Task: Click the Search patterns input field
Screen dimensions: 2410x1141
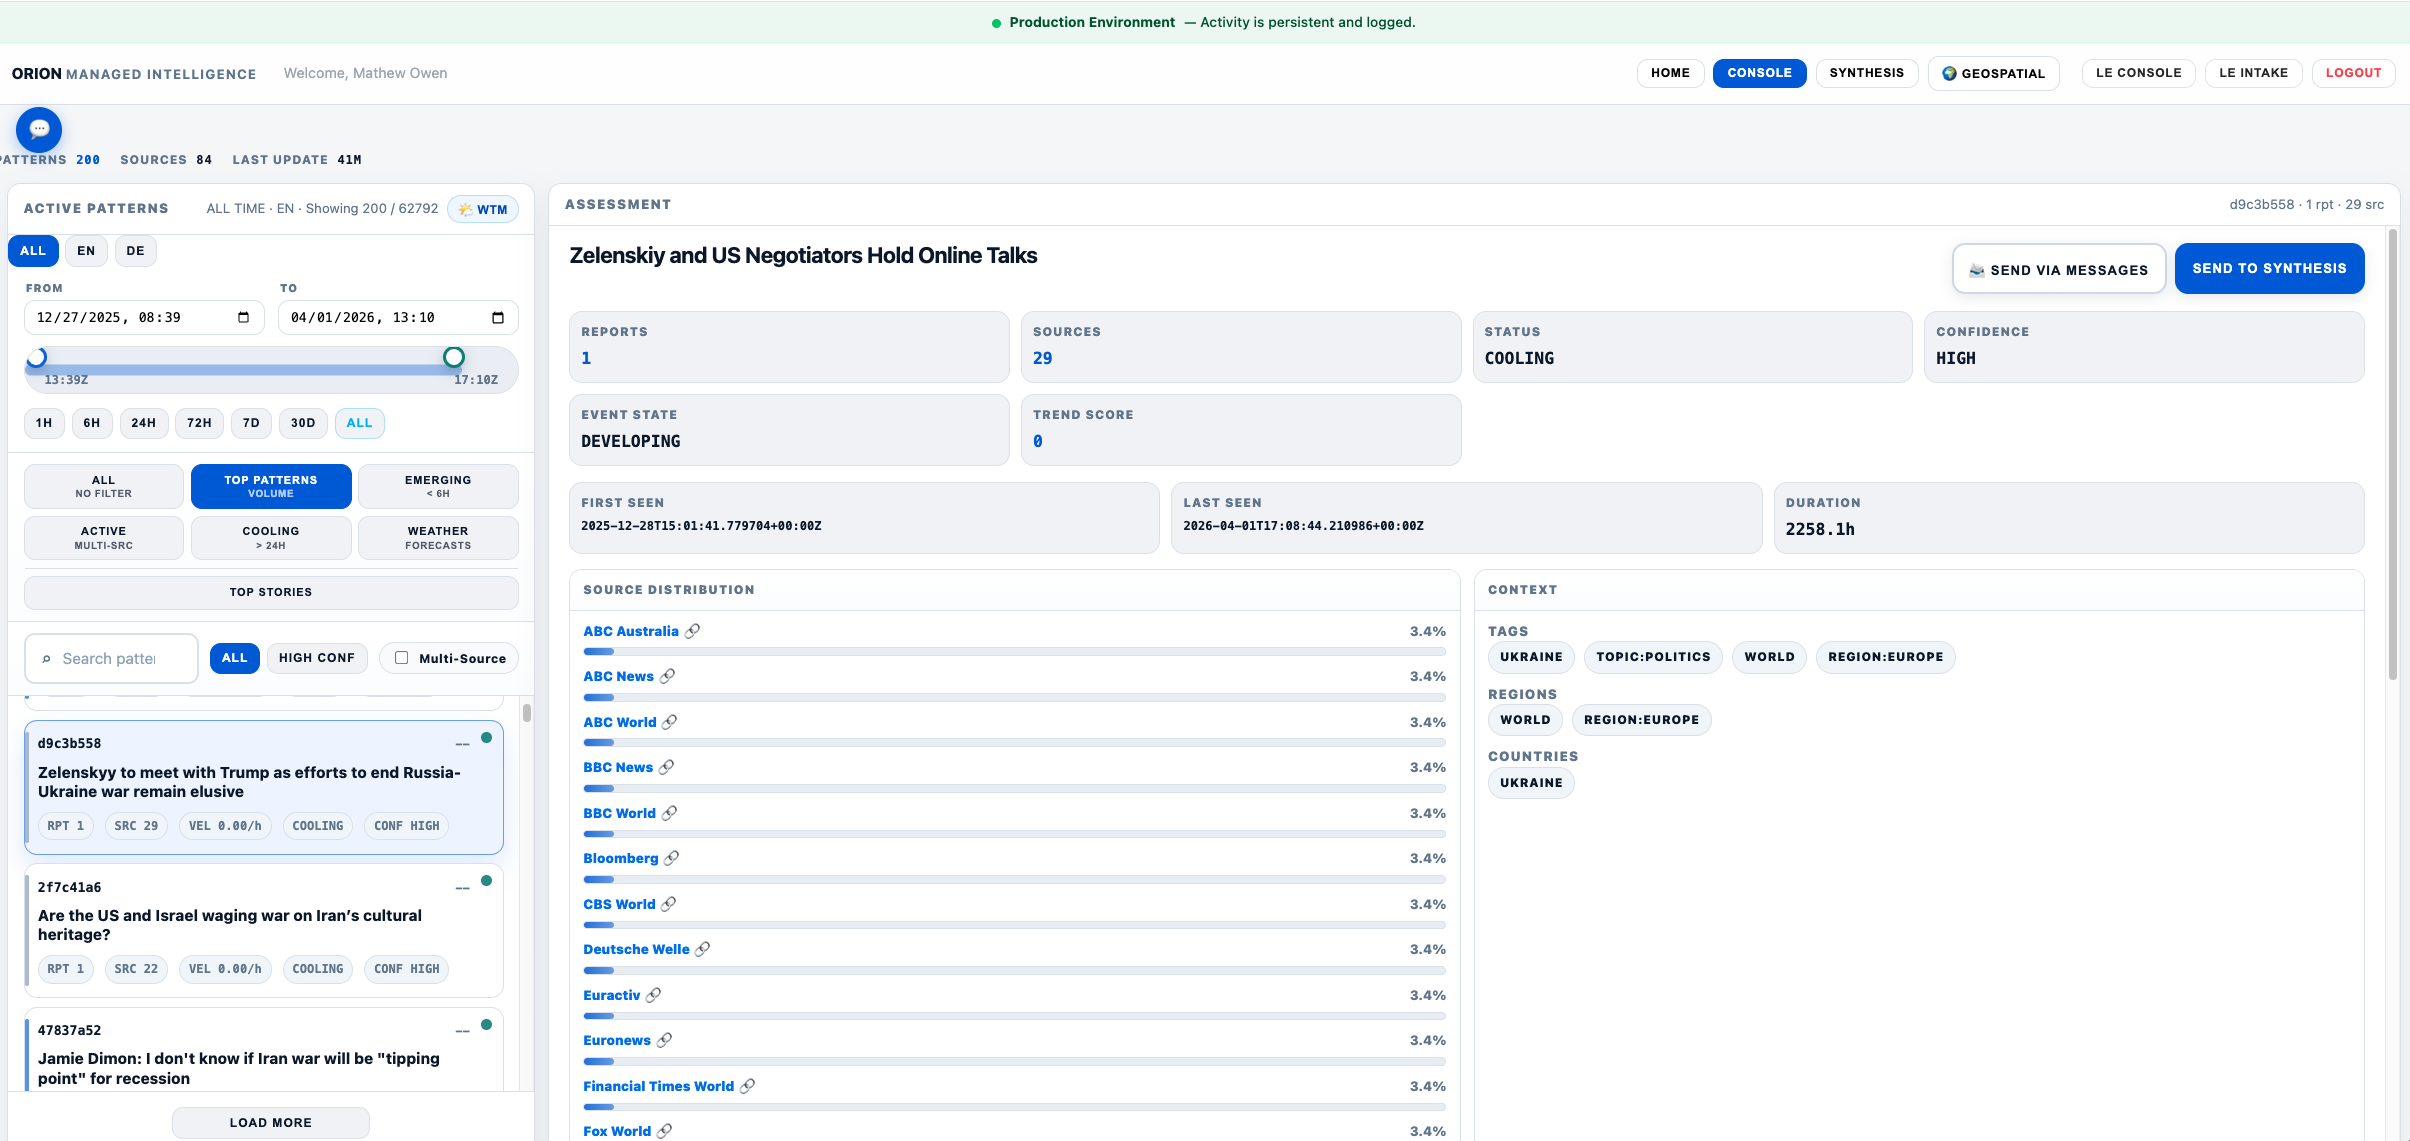Action: tap(111, 657)
